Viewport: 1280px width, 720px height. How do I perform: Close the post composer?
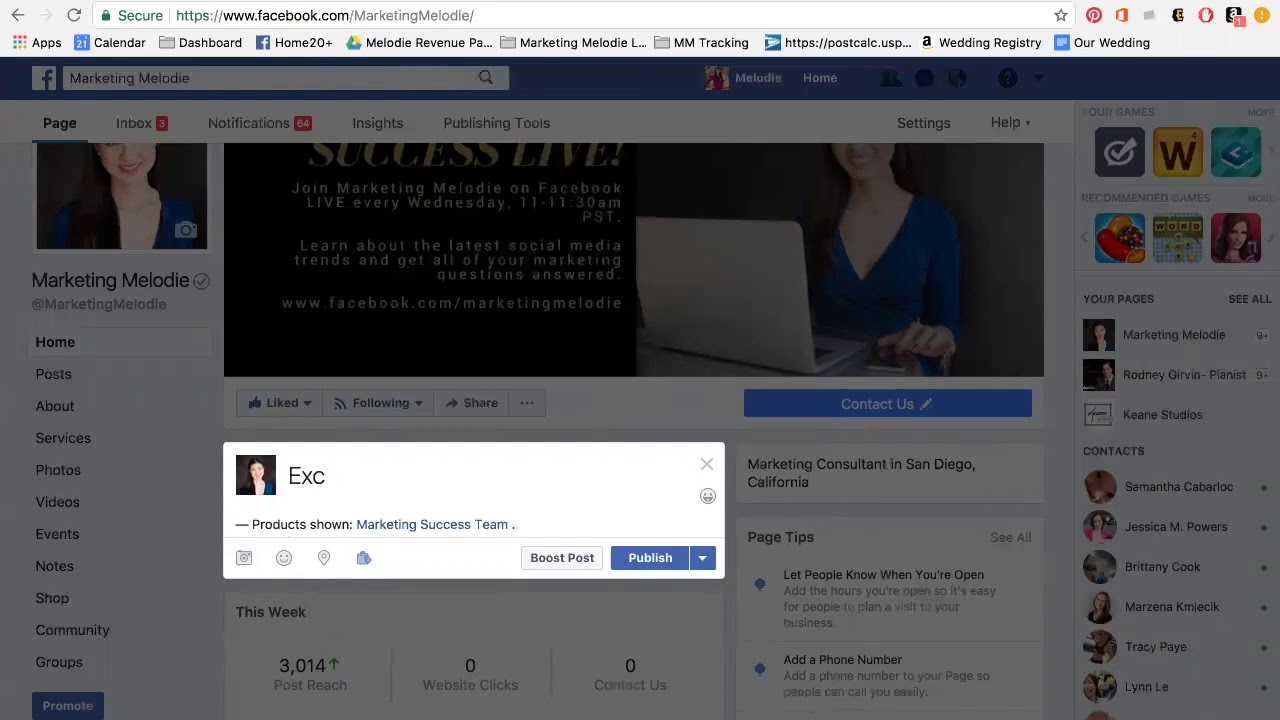tap(707, 464)
